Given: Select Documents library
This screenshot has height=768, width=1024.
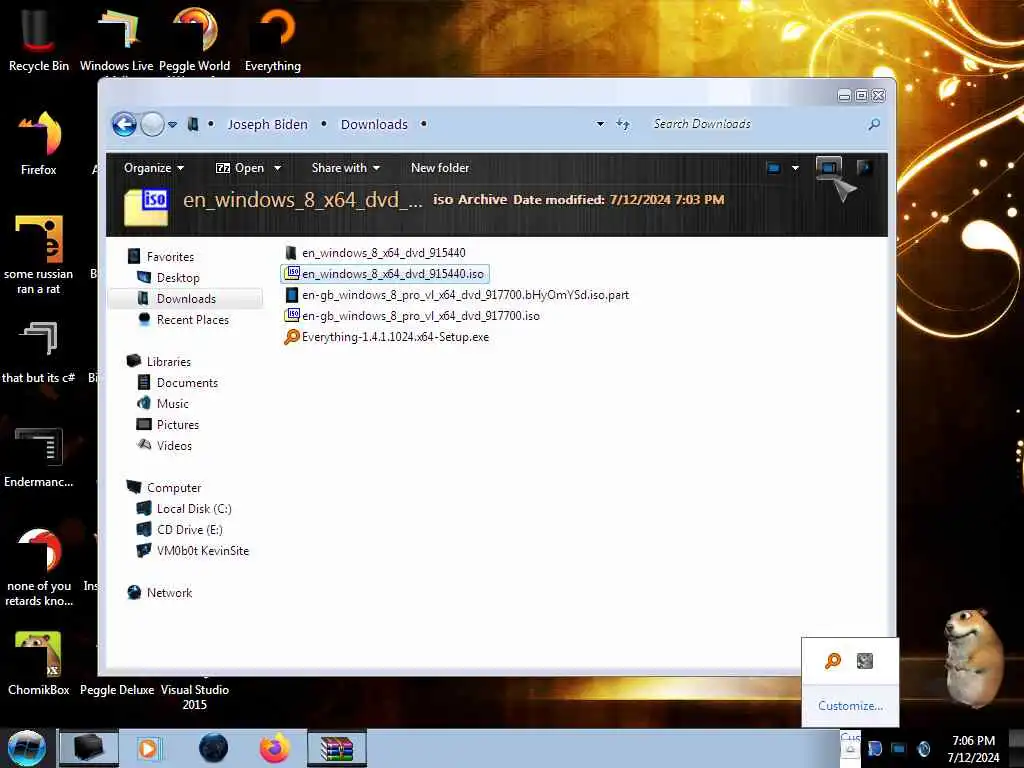Looking at the screenshot, I should pyautogui.click(x=187, y=383).
